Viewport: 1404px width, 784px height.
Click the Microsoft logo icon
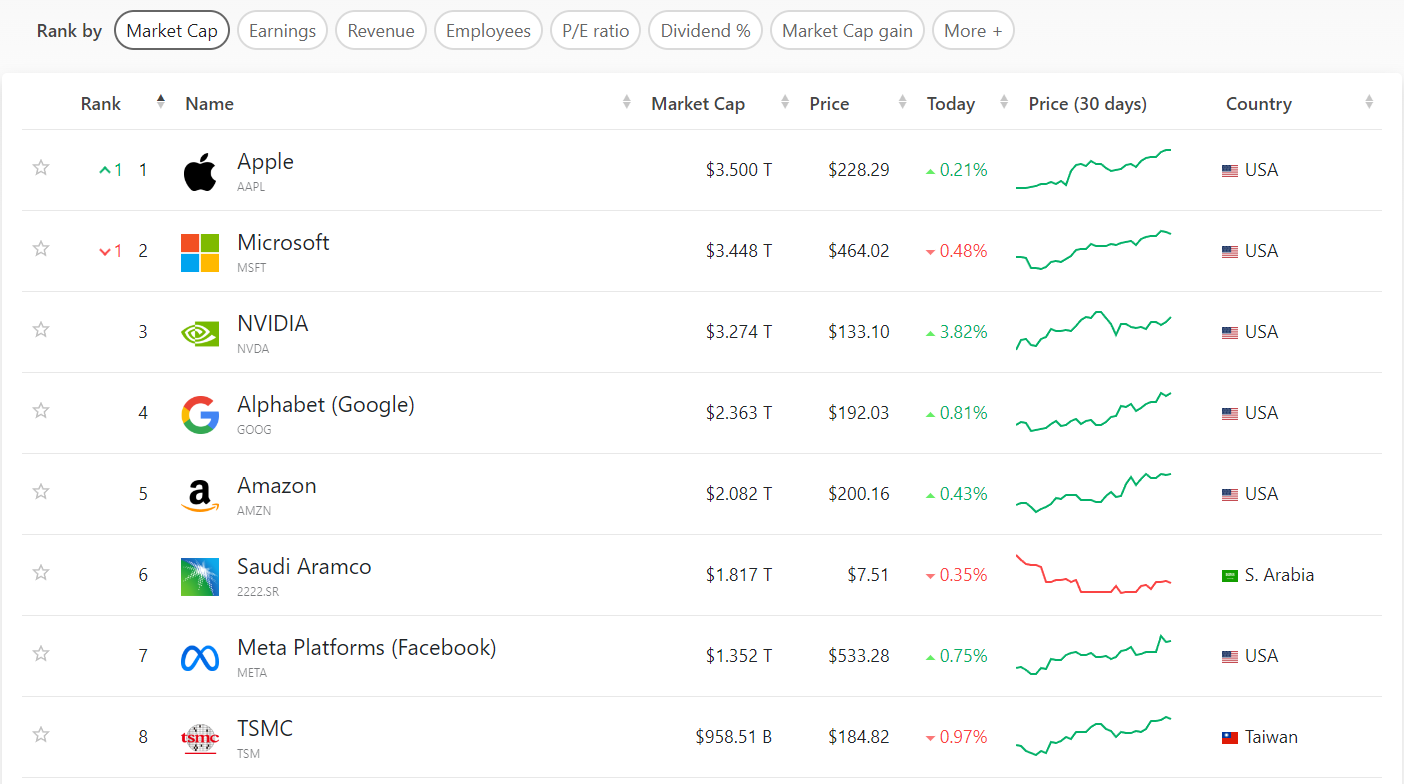[200, 253]
